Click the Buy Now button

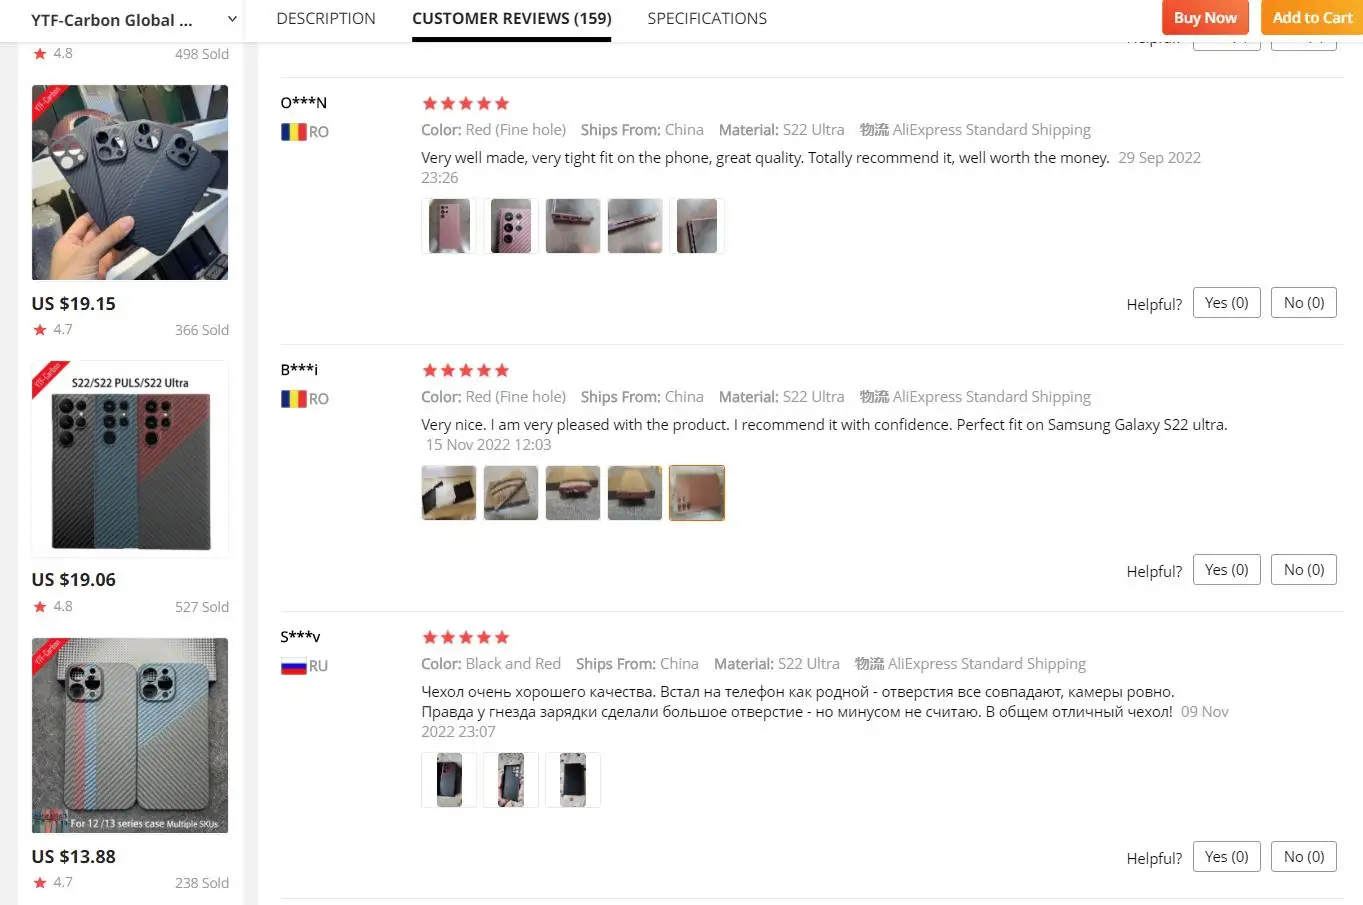(x=1205, y=18)
